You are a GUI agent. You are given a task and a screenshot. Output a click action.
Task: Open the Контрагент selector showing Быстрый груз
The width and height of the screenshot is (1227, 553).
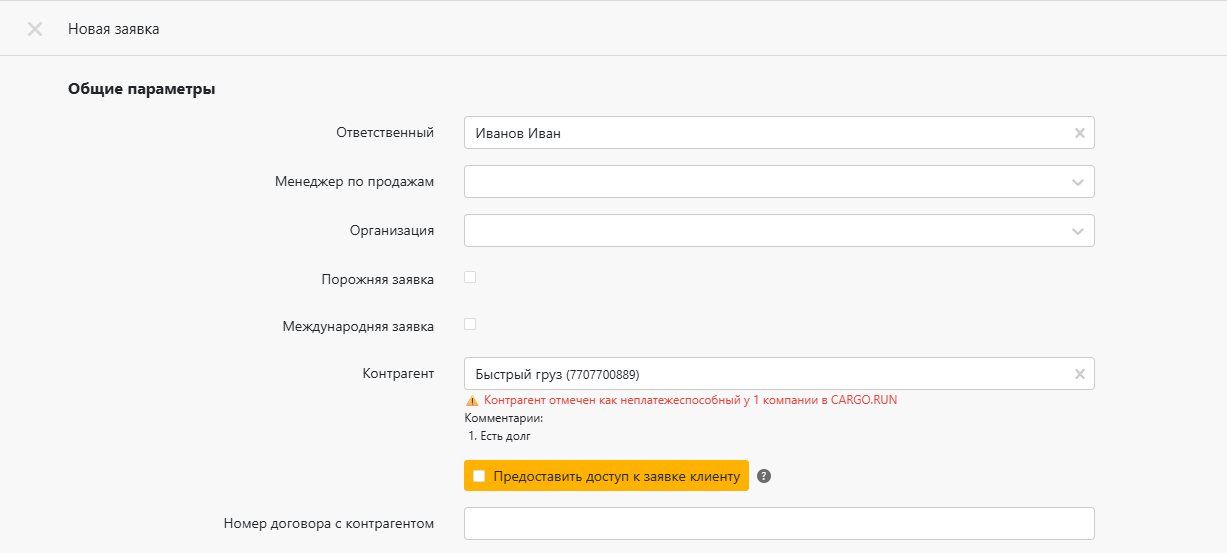pyautogui.click(x=760, y=374)
